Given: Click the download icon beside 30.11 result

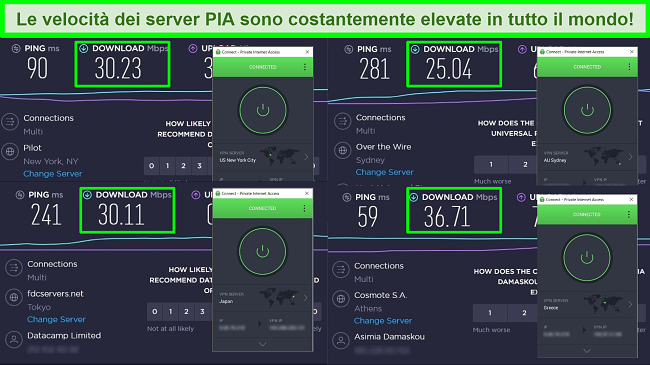Looking at the screenshot, I should [x=87, y=195].
